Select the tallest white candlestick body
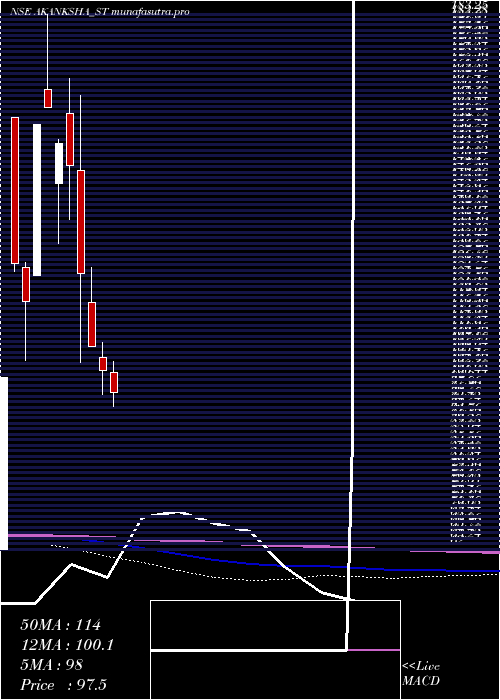This screenshot has width=500, height=700. tap(37, 200)
